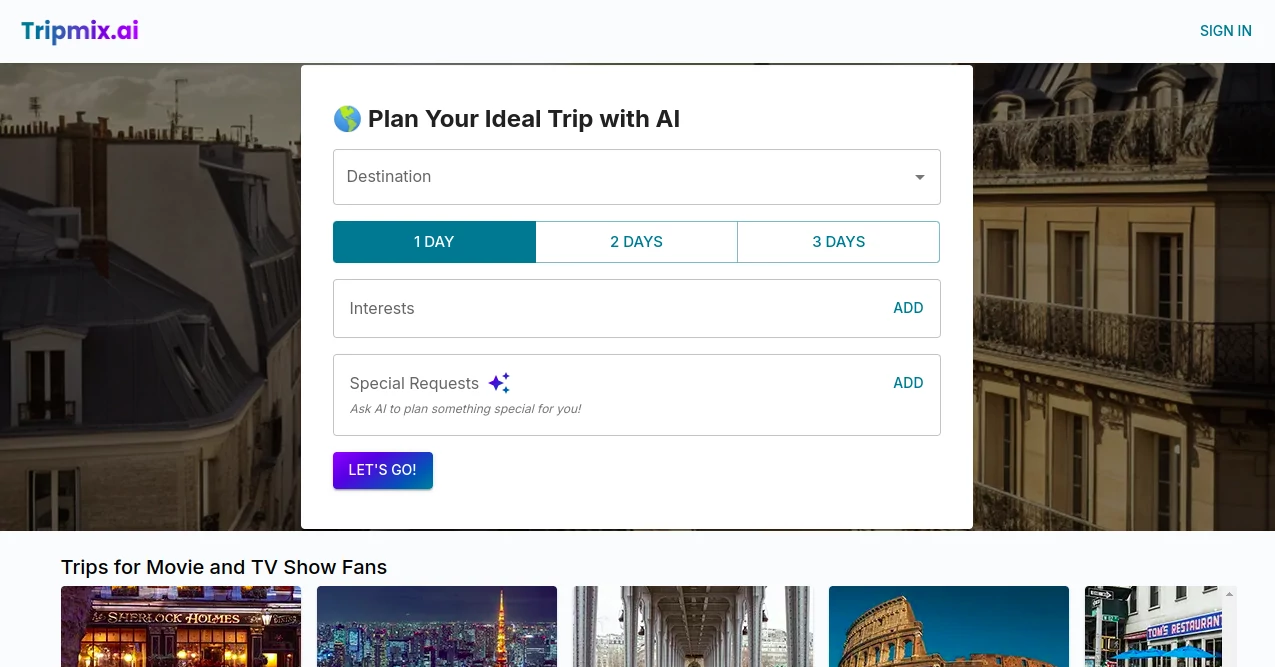Click the SIGN IN link
Screen dimensions: 1275x667
tap(1225, 31)
